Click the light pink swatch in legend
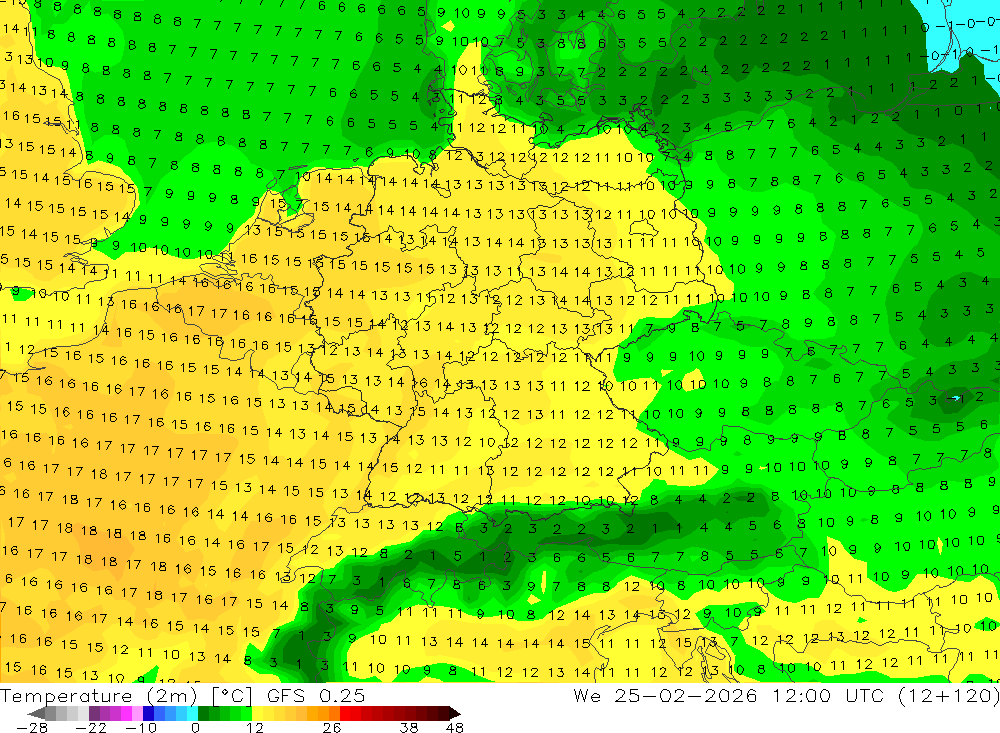The width and height of the screenshot is (1000, 733). (x=137, y=713)
